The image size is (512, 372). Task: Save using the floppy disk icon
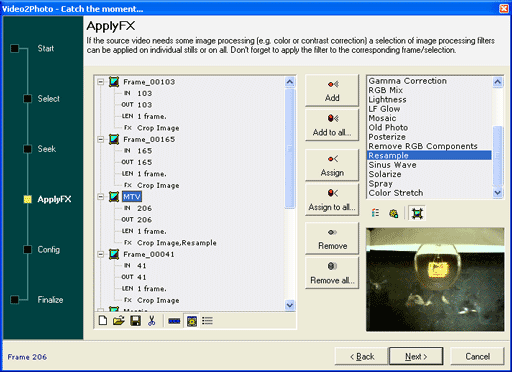pyautogui.click(x=135, y=321)
